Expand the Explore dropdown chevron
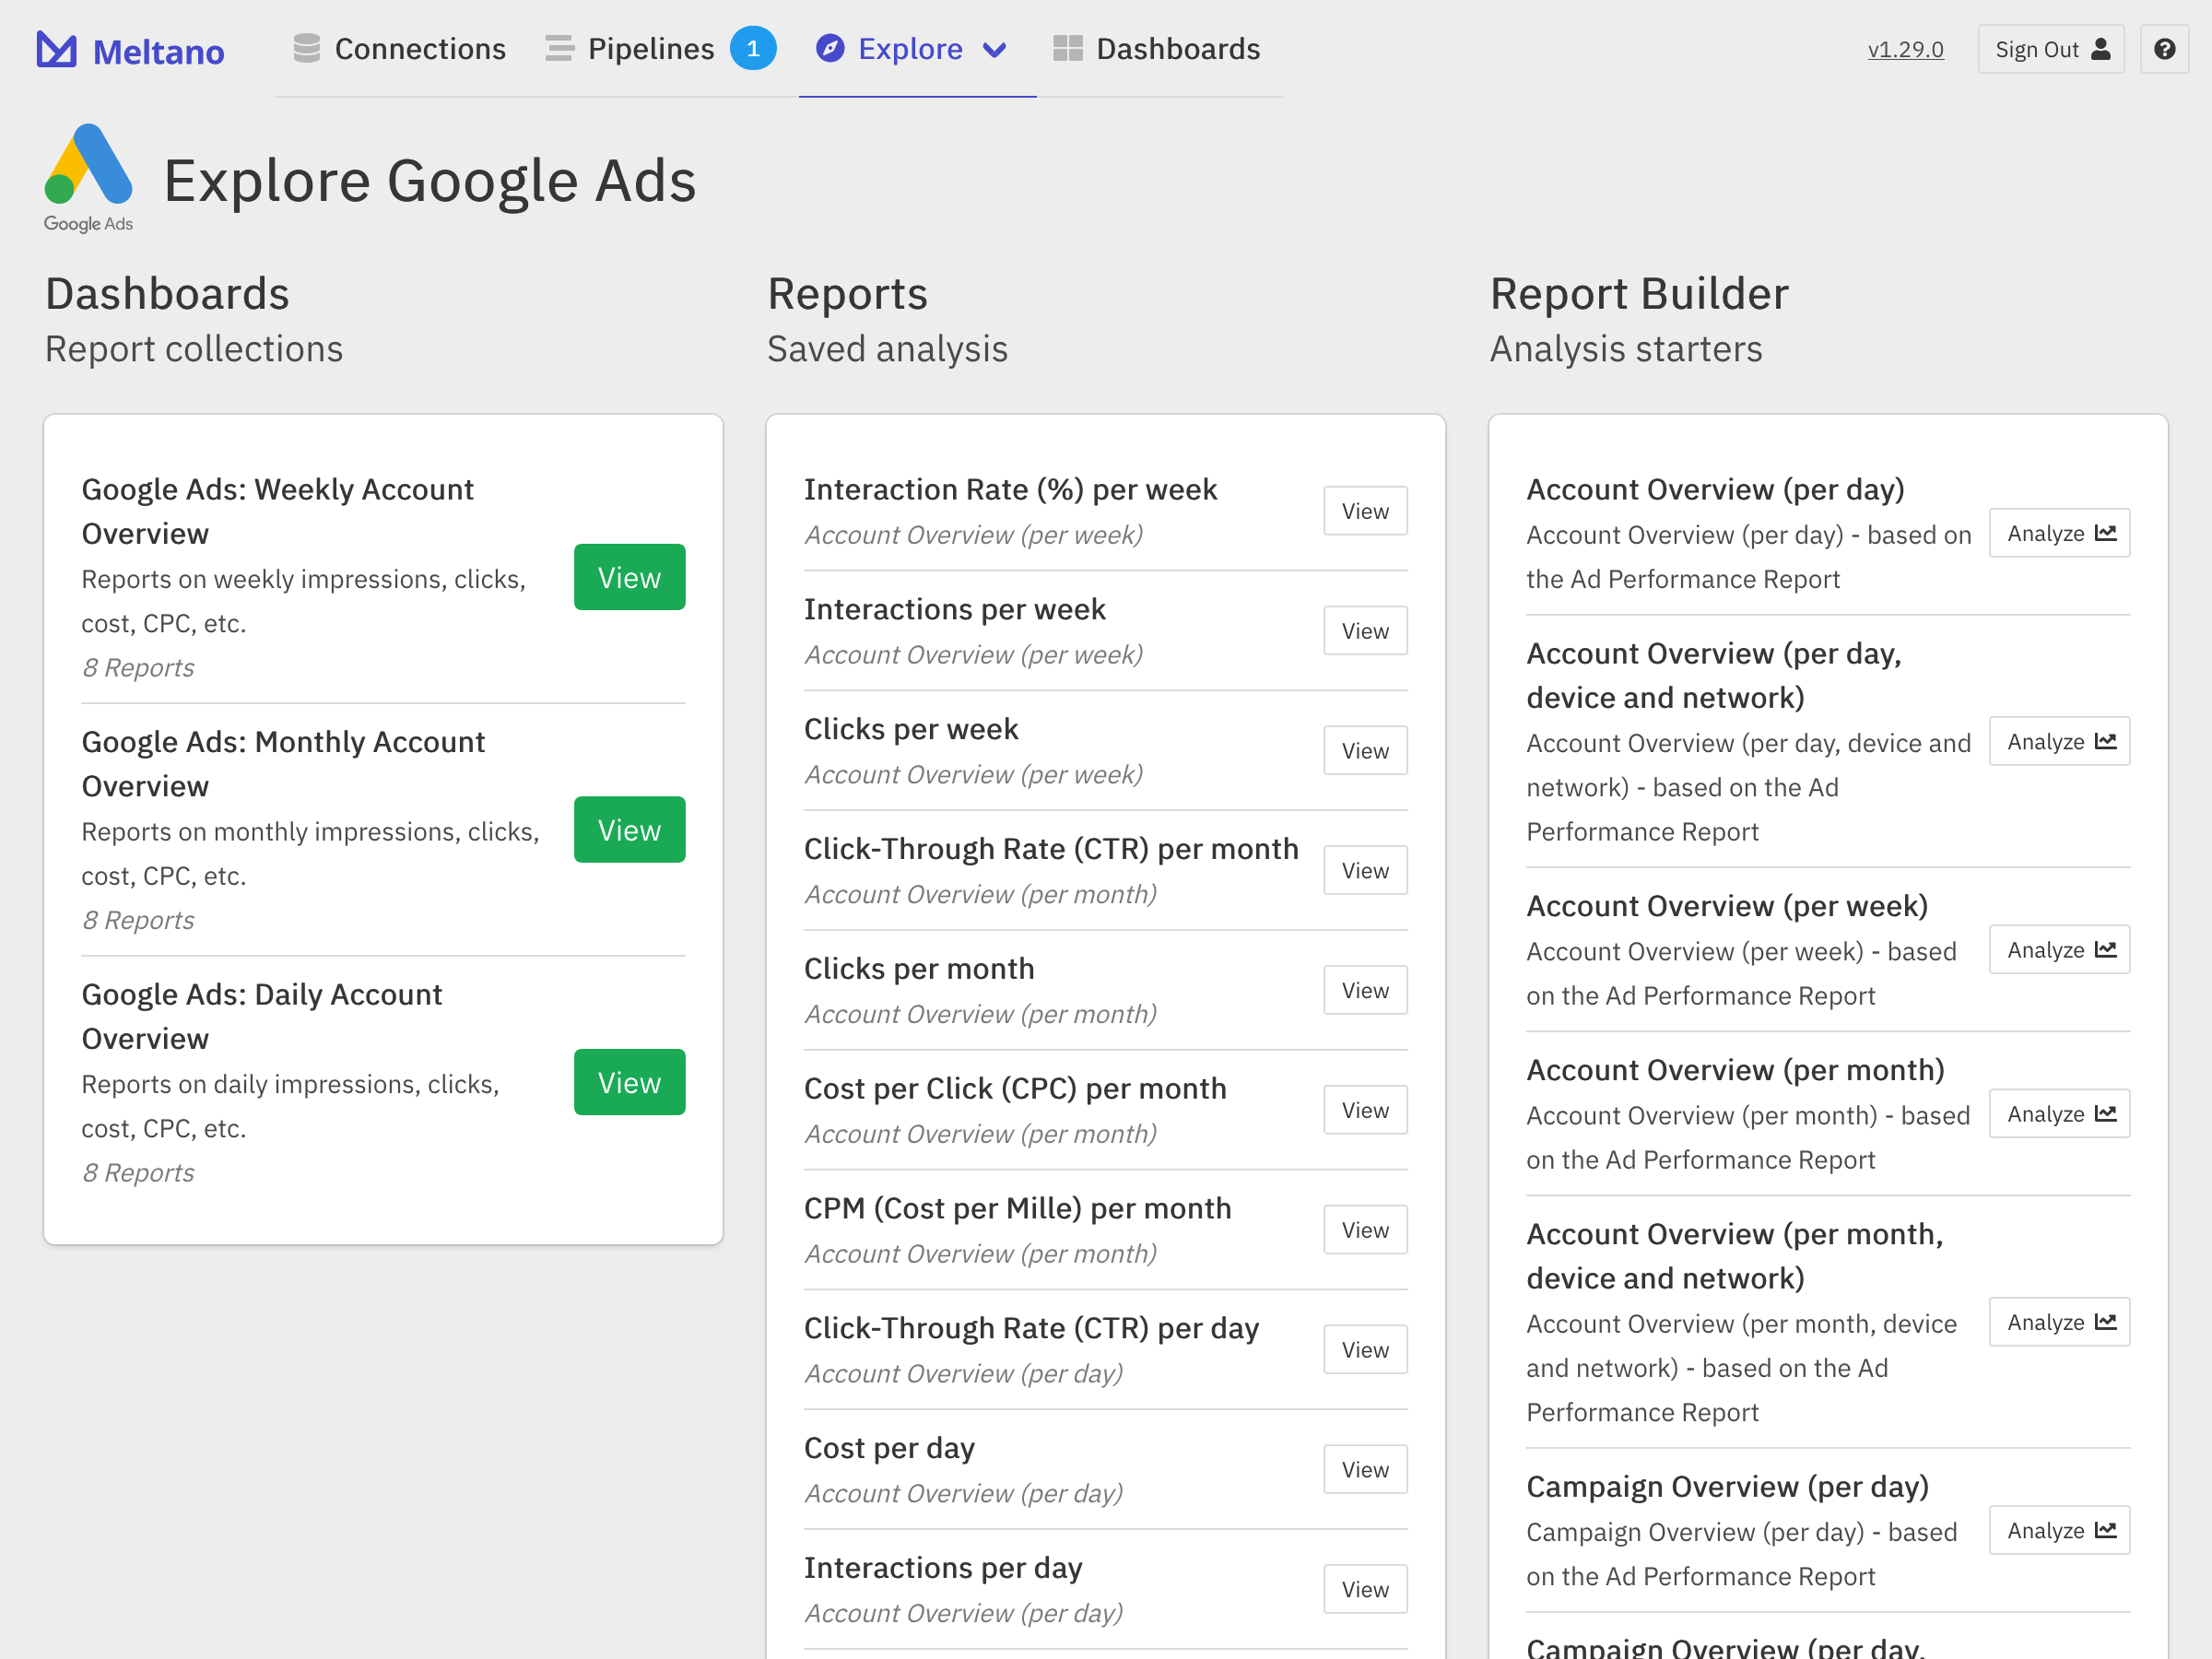 click(994, 50)
